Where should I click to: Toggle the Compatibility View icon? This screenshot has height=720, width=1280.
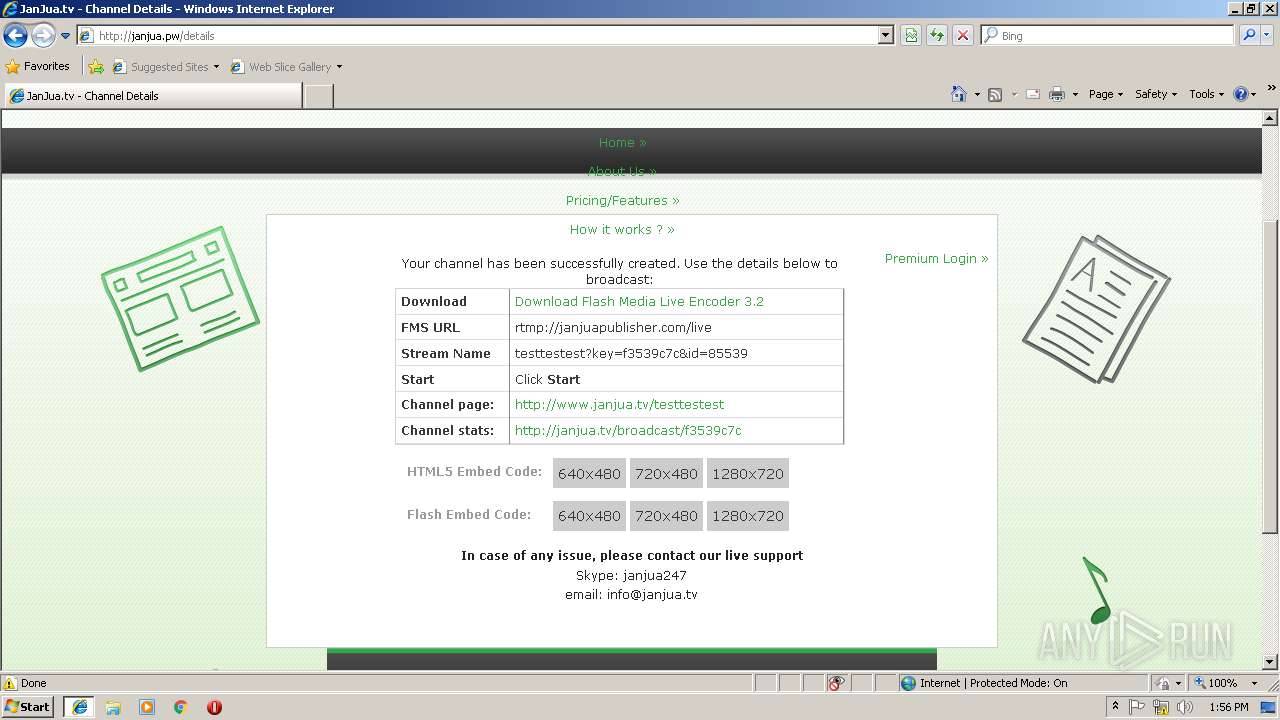(911, 35)
